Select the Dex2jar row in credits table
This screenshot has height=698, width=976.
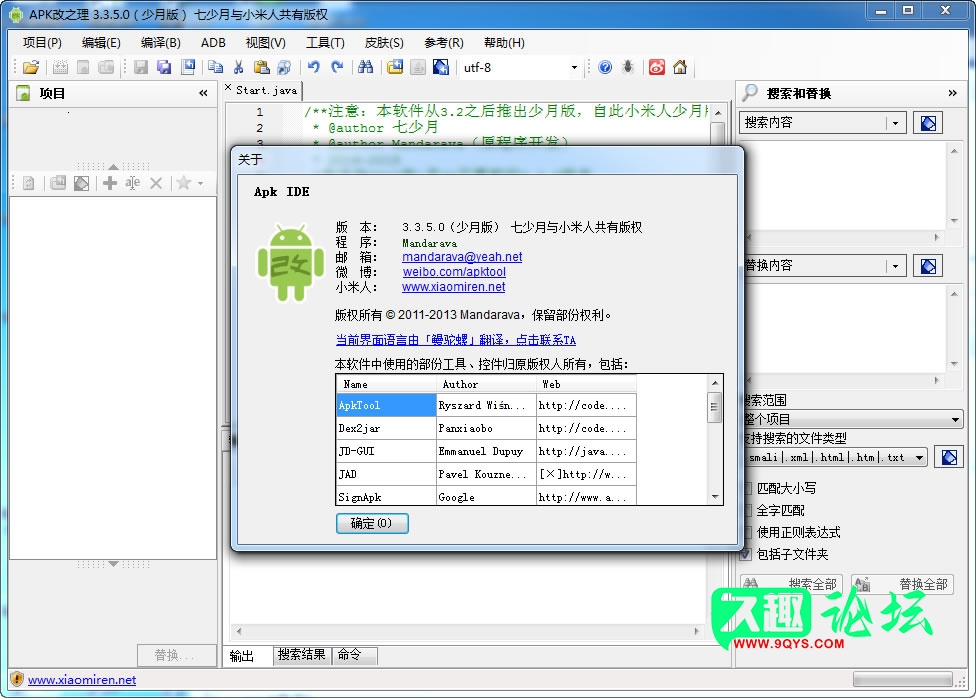486,428
